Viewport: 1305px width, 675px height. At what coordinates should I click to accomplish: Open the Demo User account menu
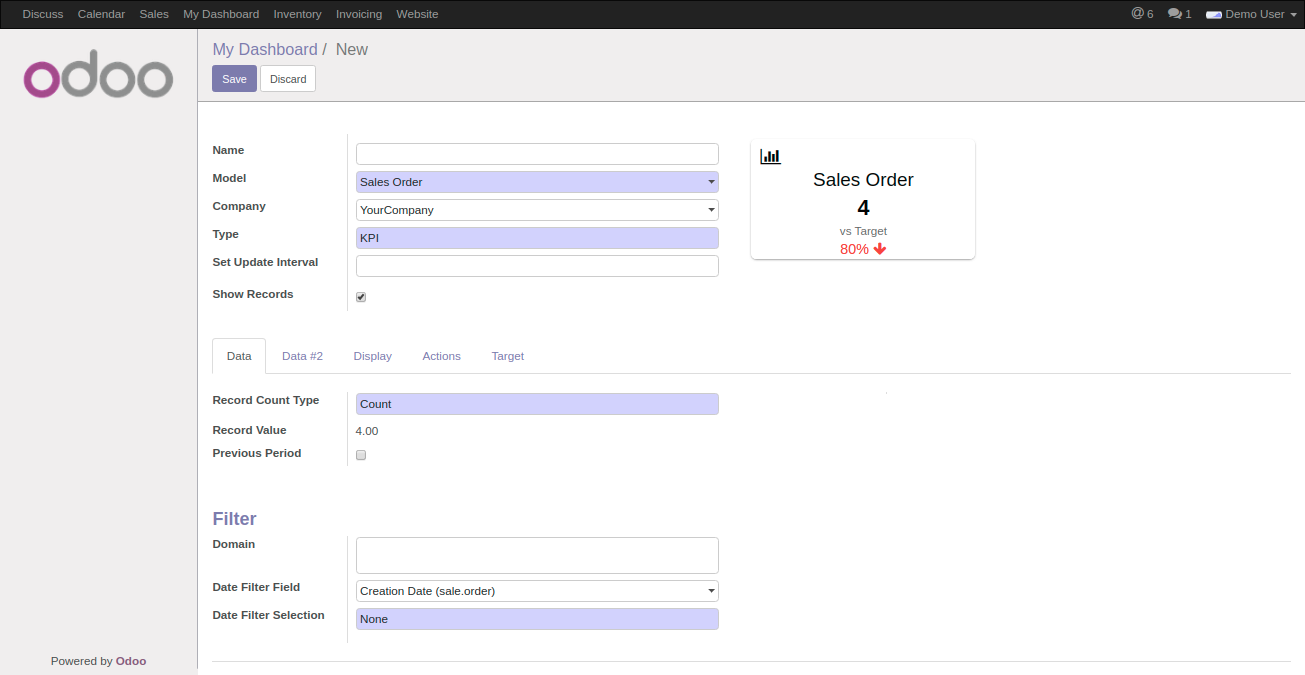pos(1251,14)
